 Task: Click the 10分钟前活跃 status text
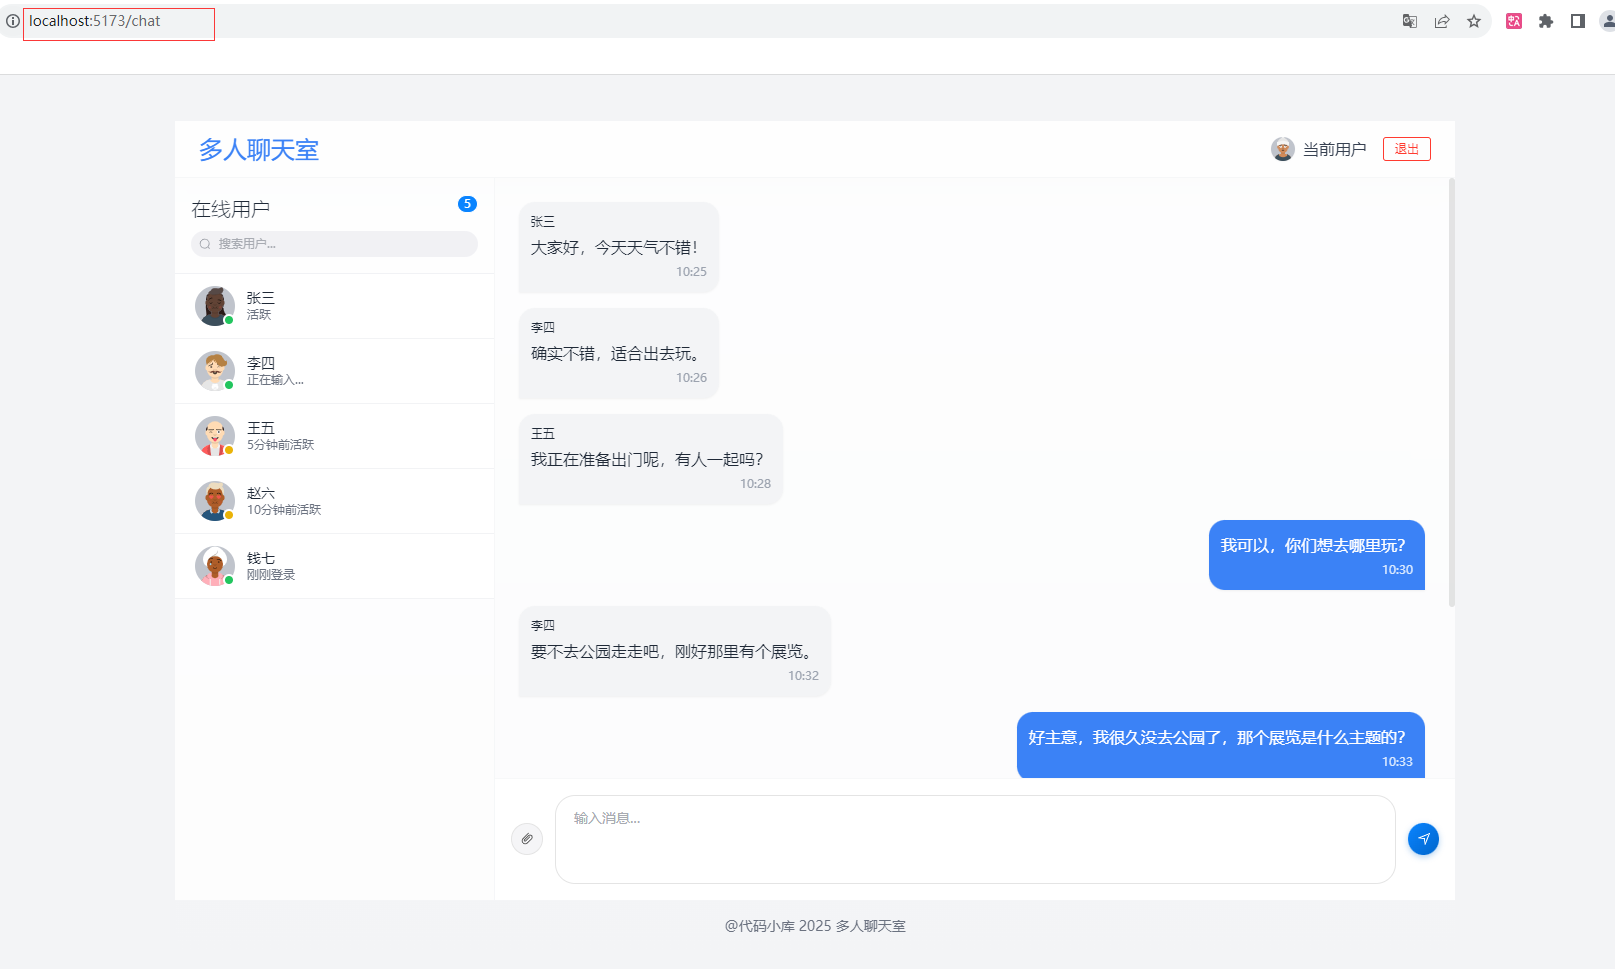tap(284, 510)
